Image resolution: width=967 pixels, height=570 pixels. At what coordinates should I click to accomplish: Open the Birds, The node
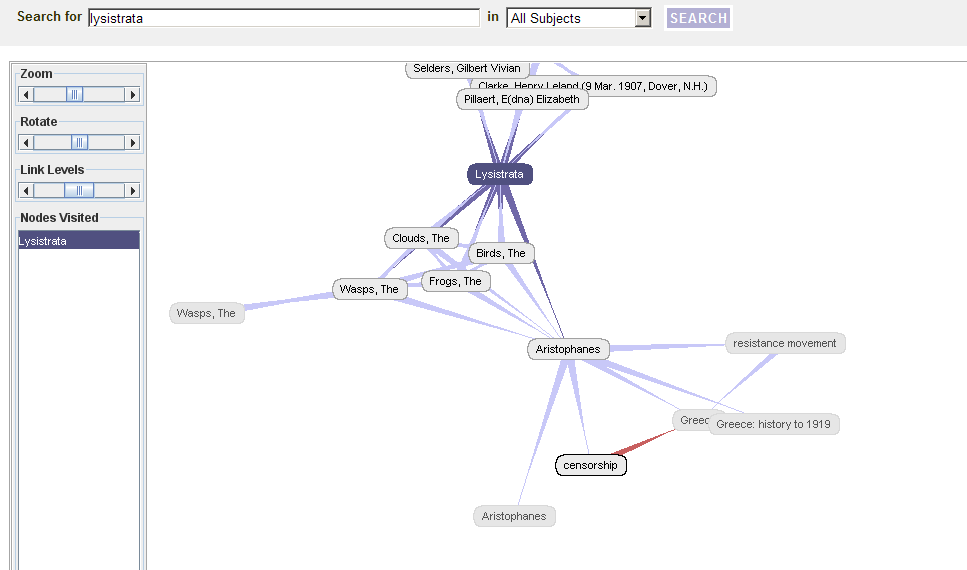pos(501,253)
